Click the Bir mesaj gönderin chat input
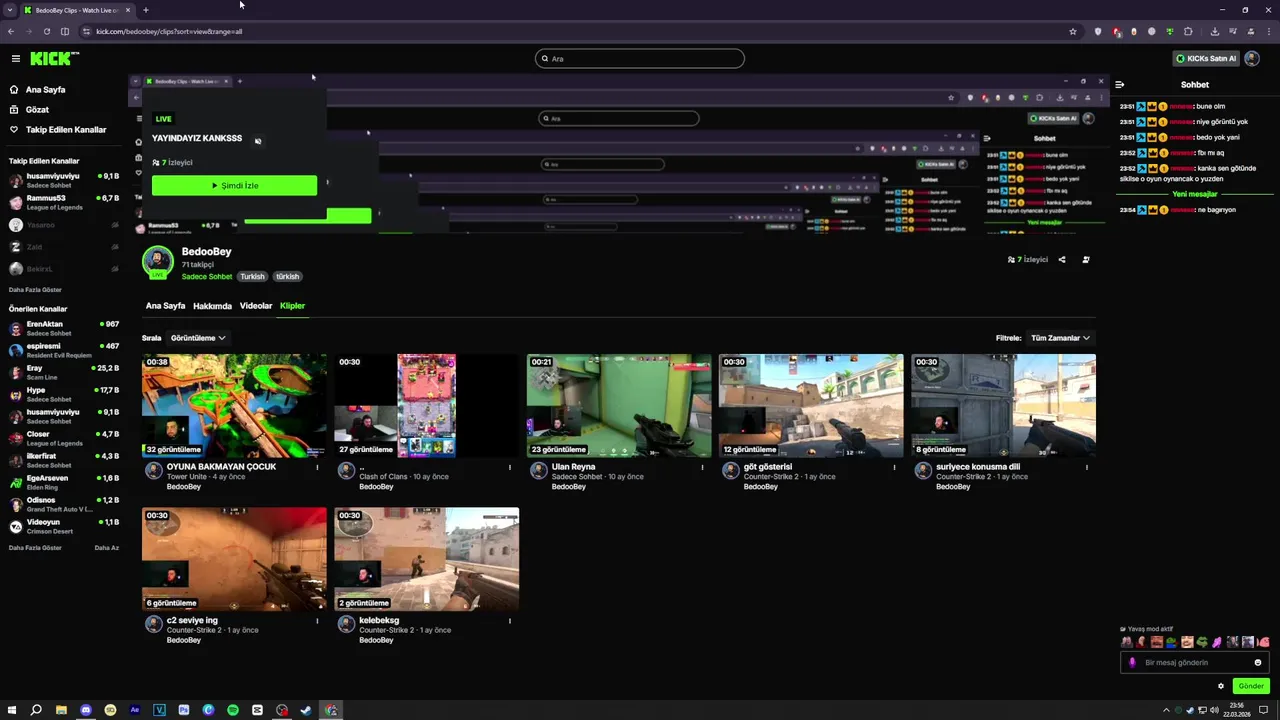Viewport: 1280px width, 720px height. [1194, 663]
